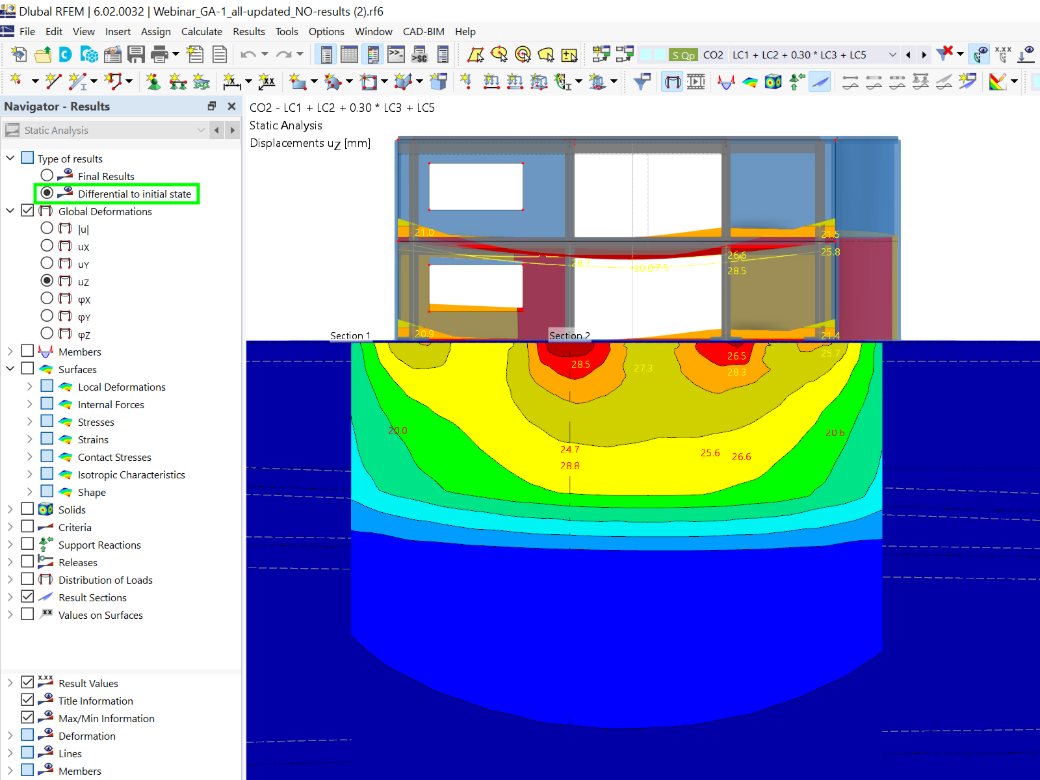
Task: Open the Calculate menu
Action: (202, 31)
